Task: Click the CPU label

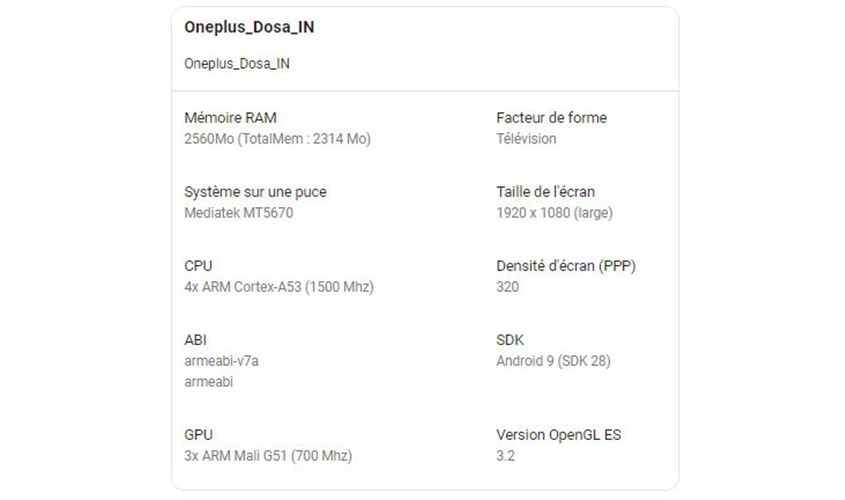Action: coord(198,266)
